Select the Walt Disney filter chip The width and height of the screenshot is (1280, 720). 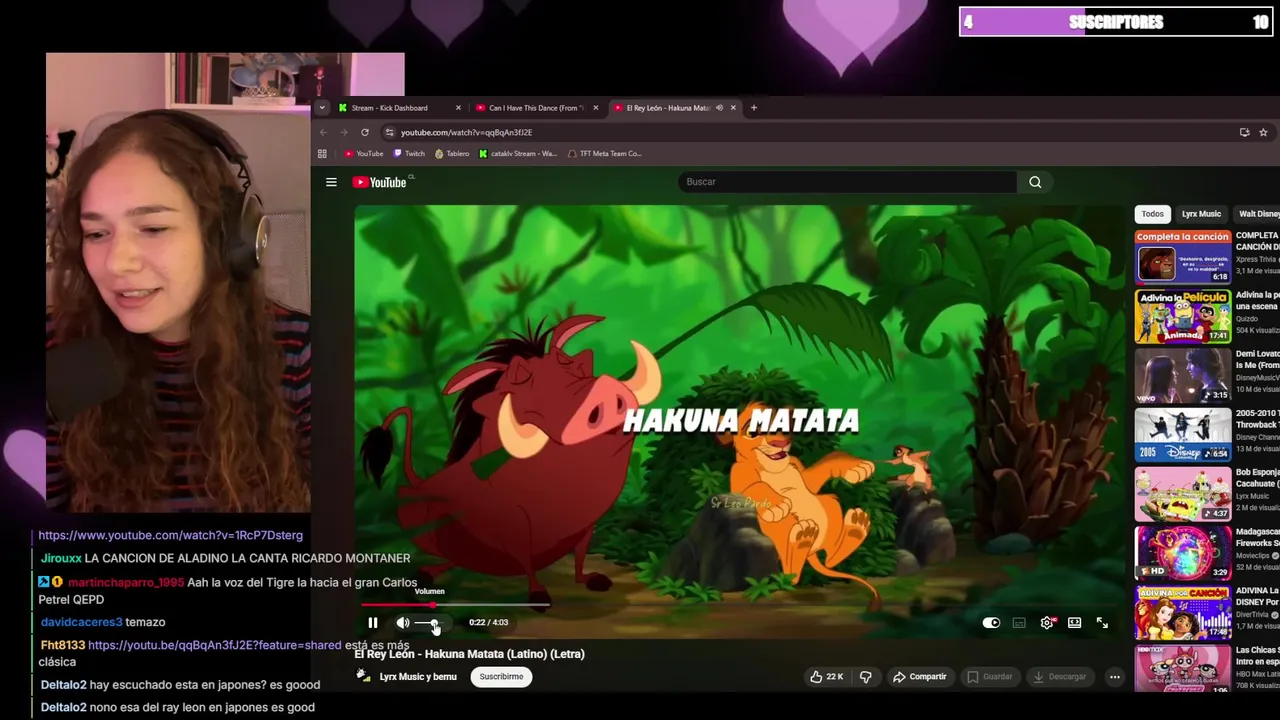(x=1258, y=214)
